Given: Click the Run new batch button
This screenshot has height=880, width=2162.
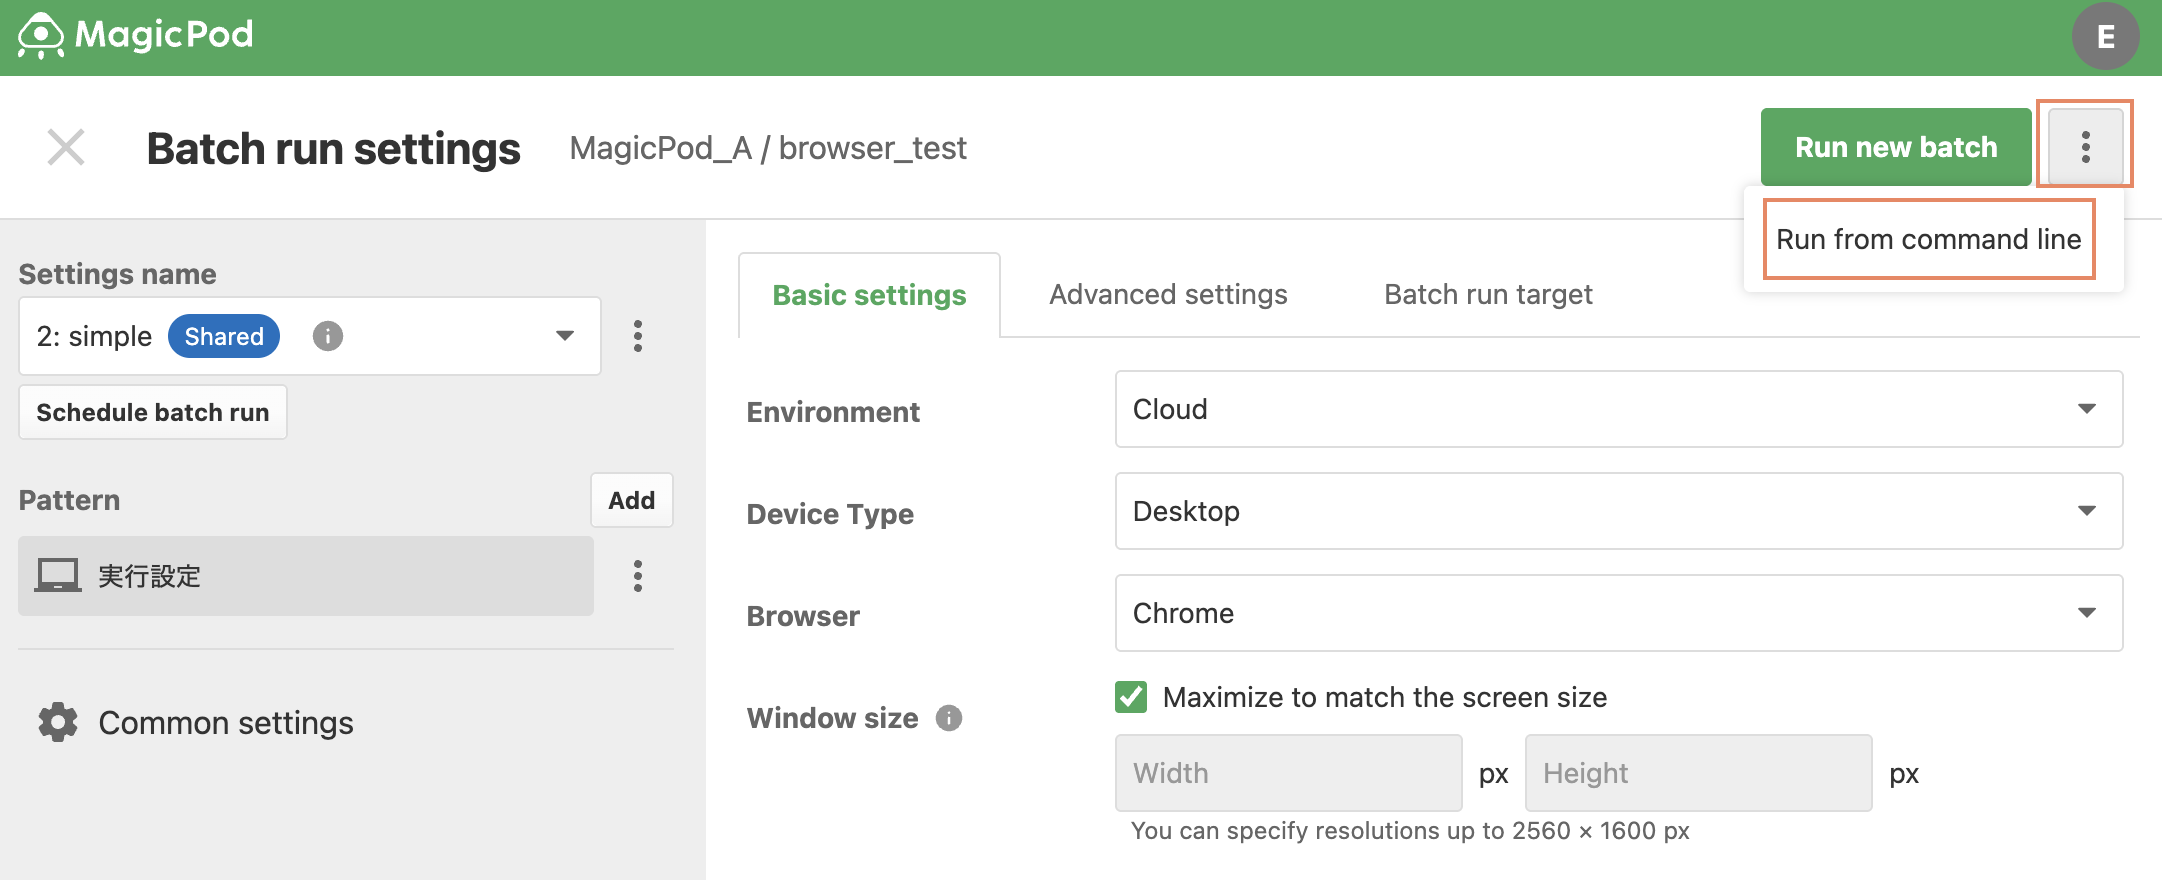Looking at the screenshot, I should [x=1896, y=147].
